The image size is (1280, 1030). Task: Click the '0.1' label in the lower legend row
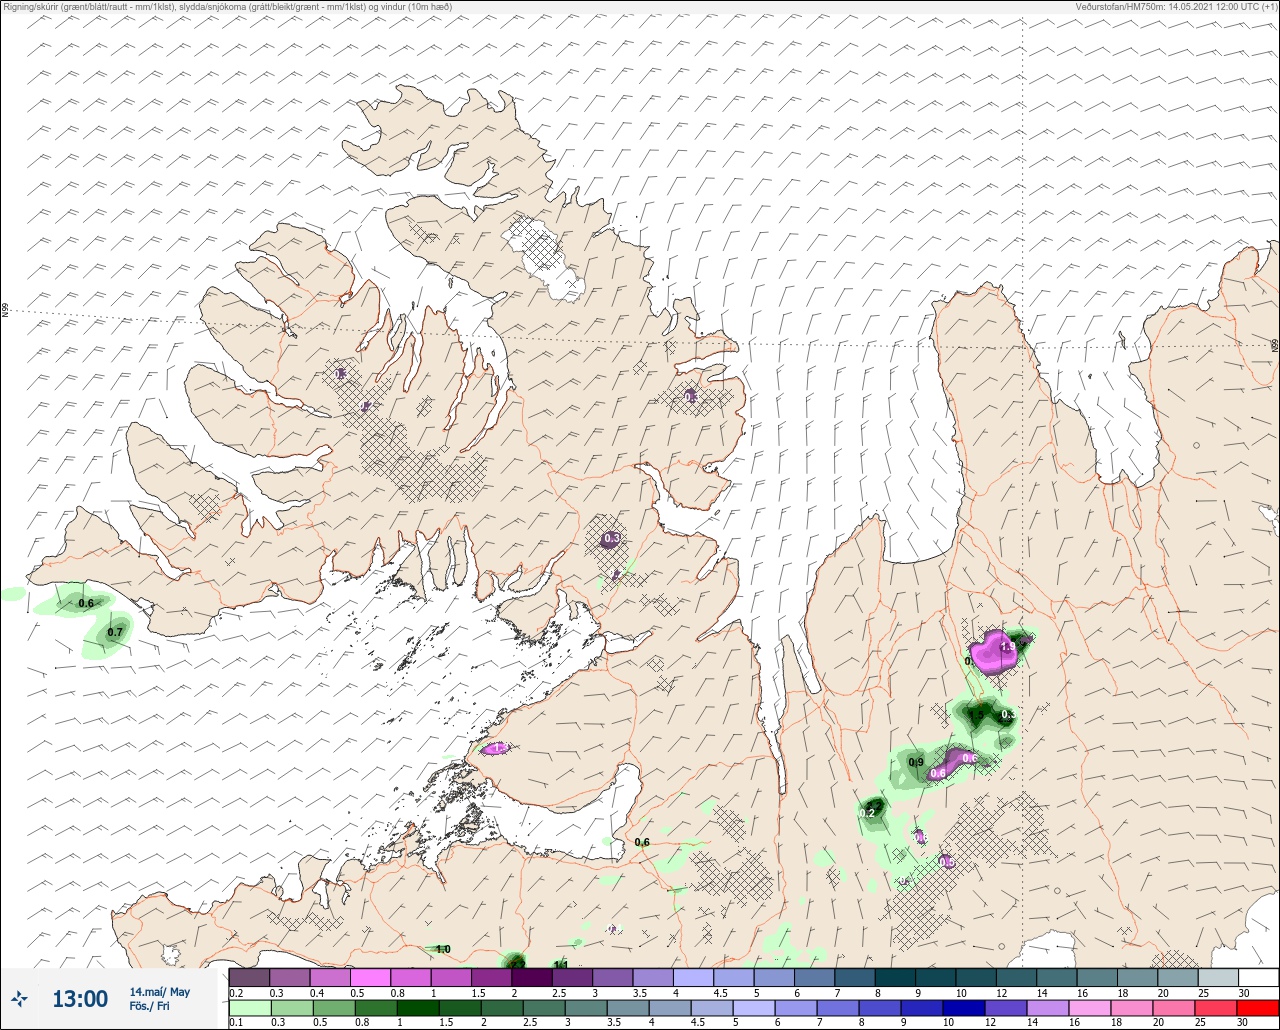click(x=236, y=1023)
